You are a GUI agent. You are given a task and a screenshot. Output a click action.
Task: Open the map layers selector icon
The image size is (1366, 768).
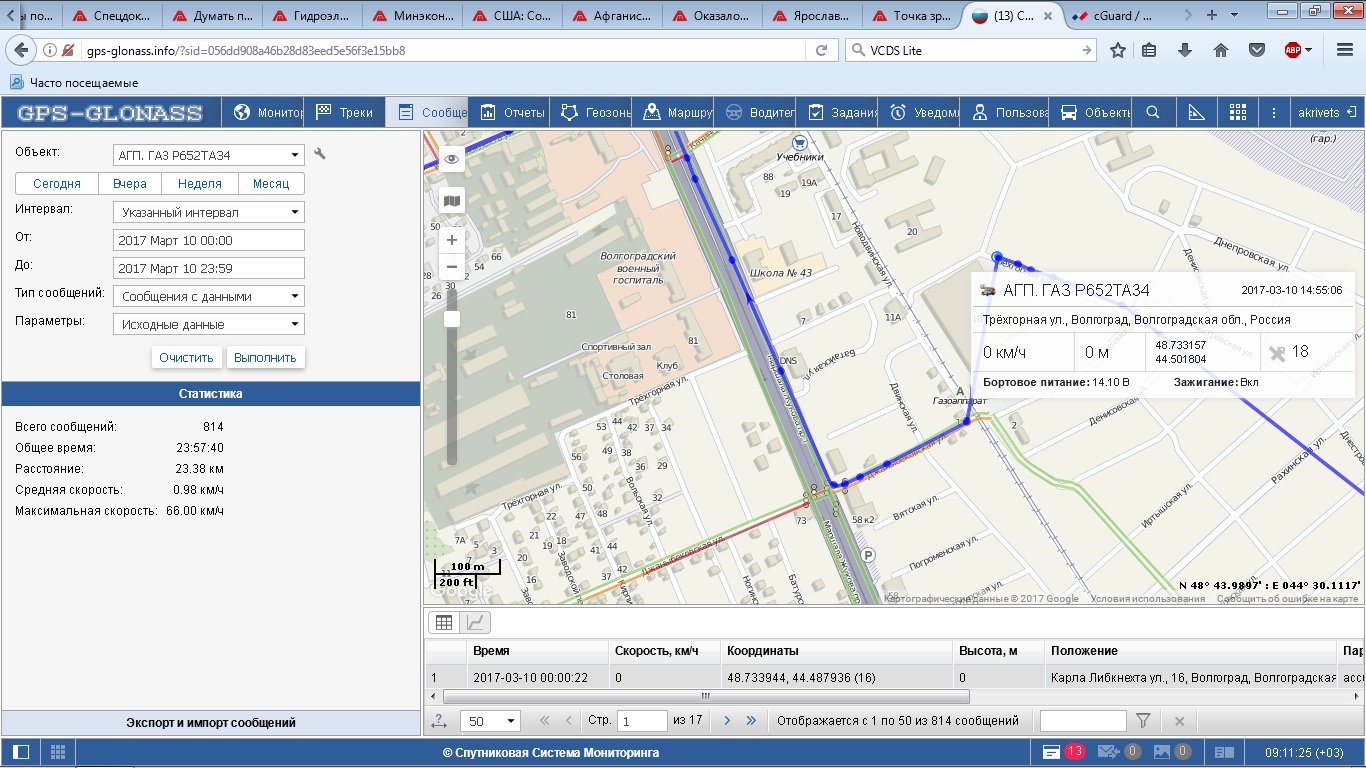tap(452, 201)
